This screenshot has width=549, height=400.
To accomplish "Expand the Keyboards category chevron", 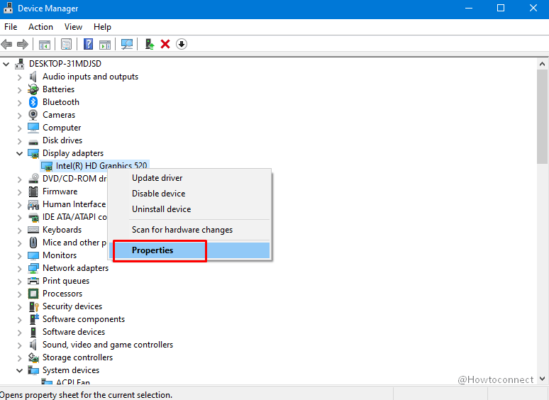I will (20, 230).
